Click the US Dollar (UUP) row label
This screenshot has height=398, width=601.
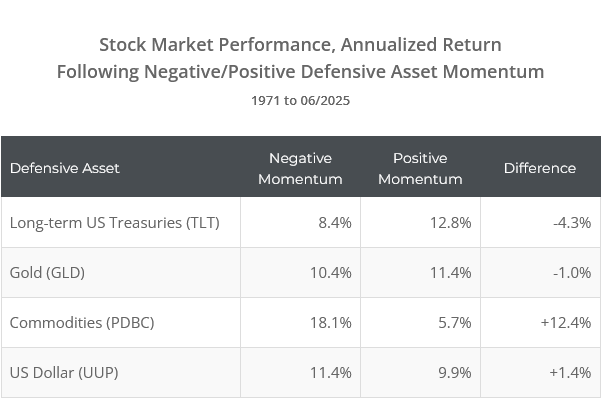64,373
